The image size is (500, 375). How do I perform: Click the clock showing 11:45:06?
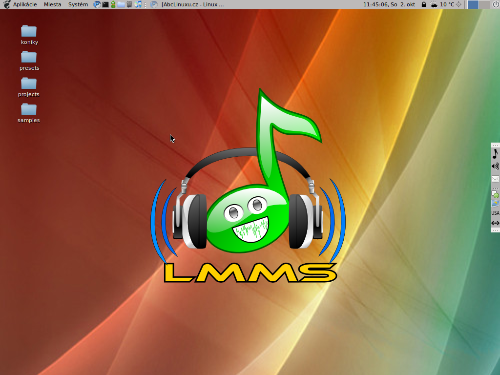click(389, 4)
